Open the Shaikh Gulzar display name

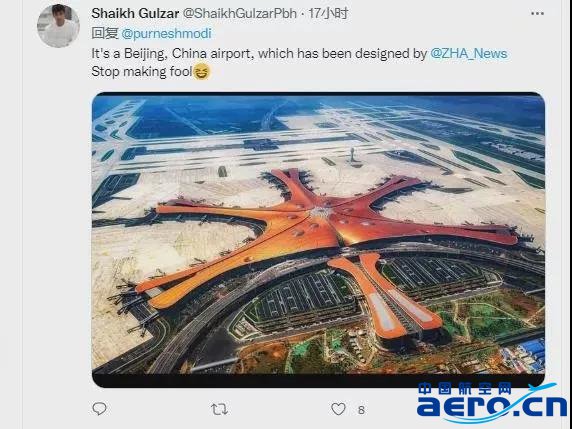pyautogui.click(x=135, y=13)
